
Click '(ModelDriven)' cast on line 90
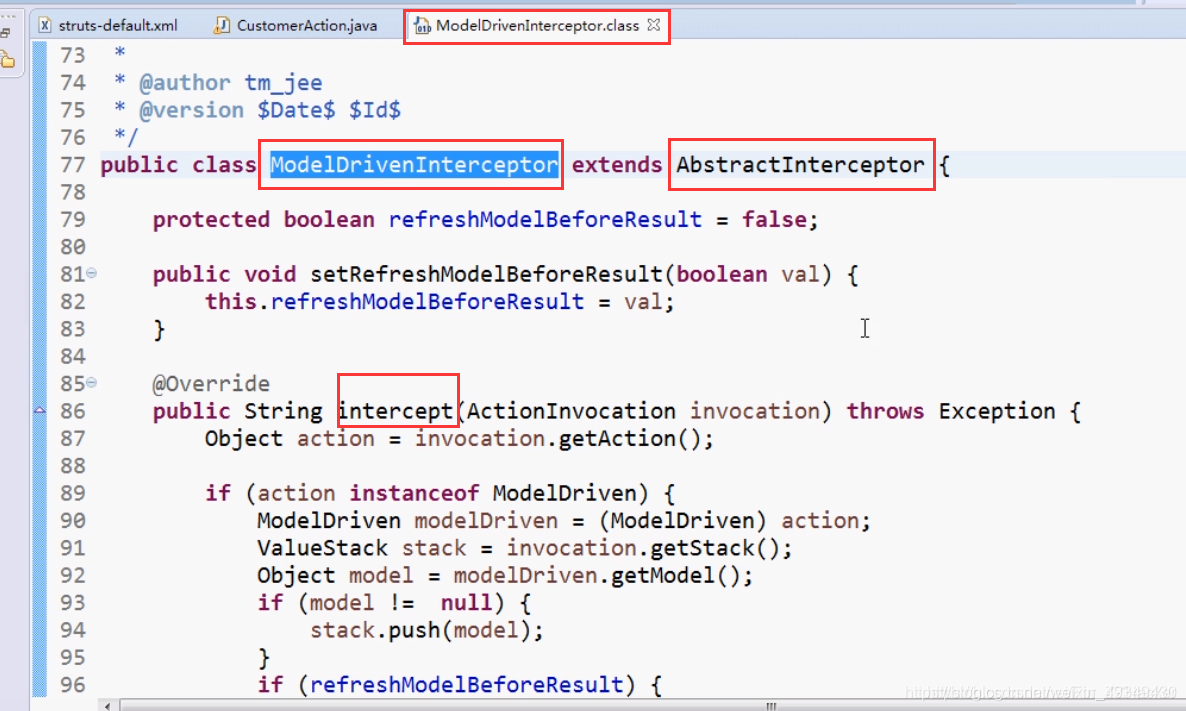pos(682,520)
